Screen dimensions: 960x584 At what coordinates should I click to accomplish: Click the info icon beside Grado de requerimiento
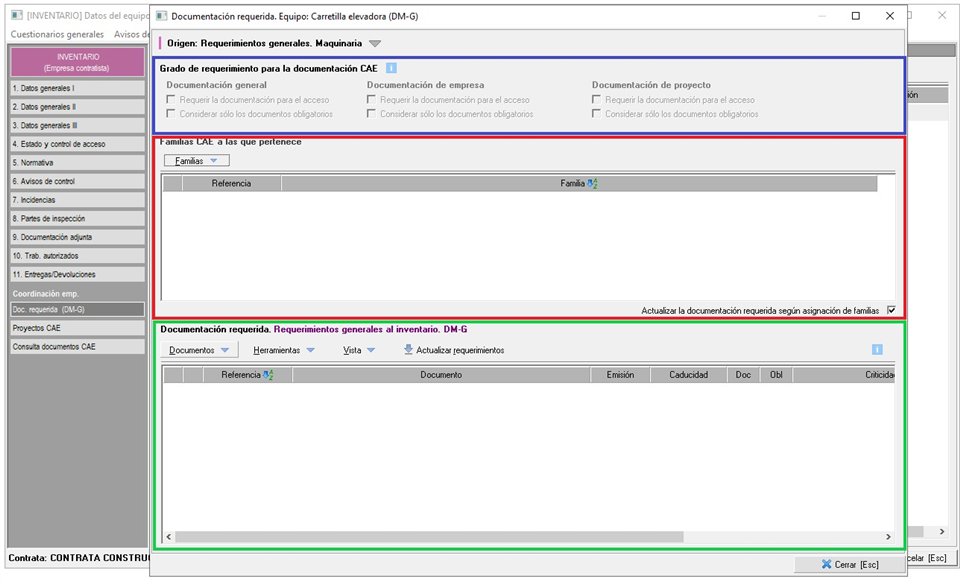point(391,68)
